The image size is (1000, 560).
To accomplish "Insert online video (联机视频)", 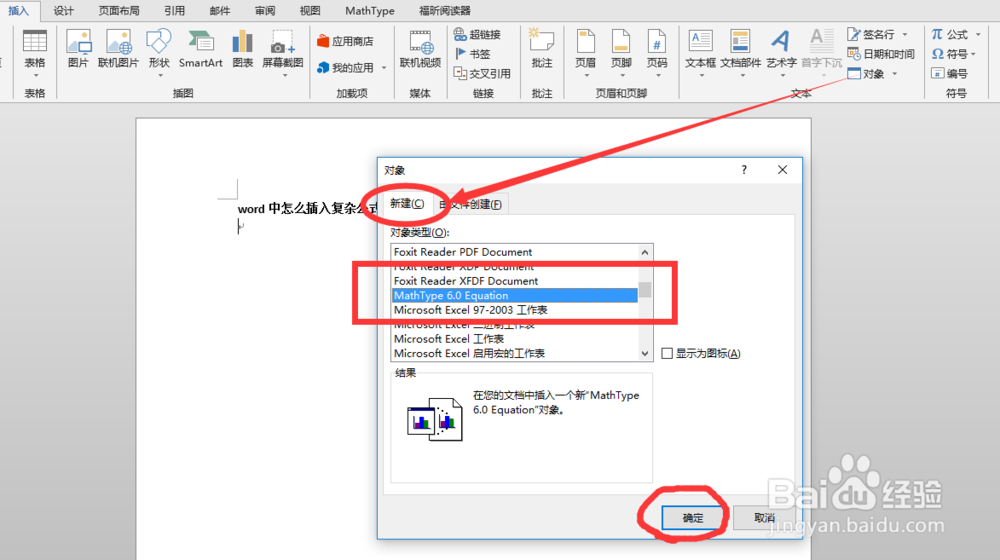I will coord(420,49).
